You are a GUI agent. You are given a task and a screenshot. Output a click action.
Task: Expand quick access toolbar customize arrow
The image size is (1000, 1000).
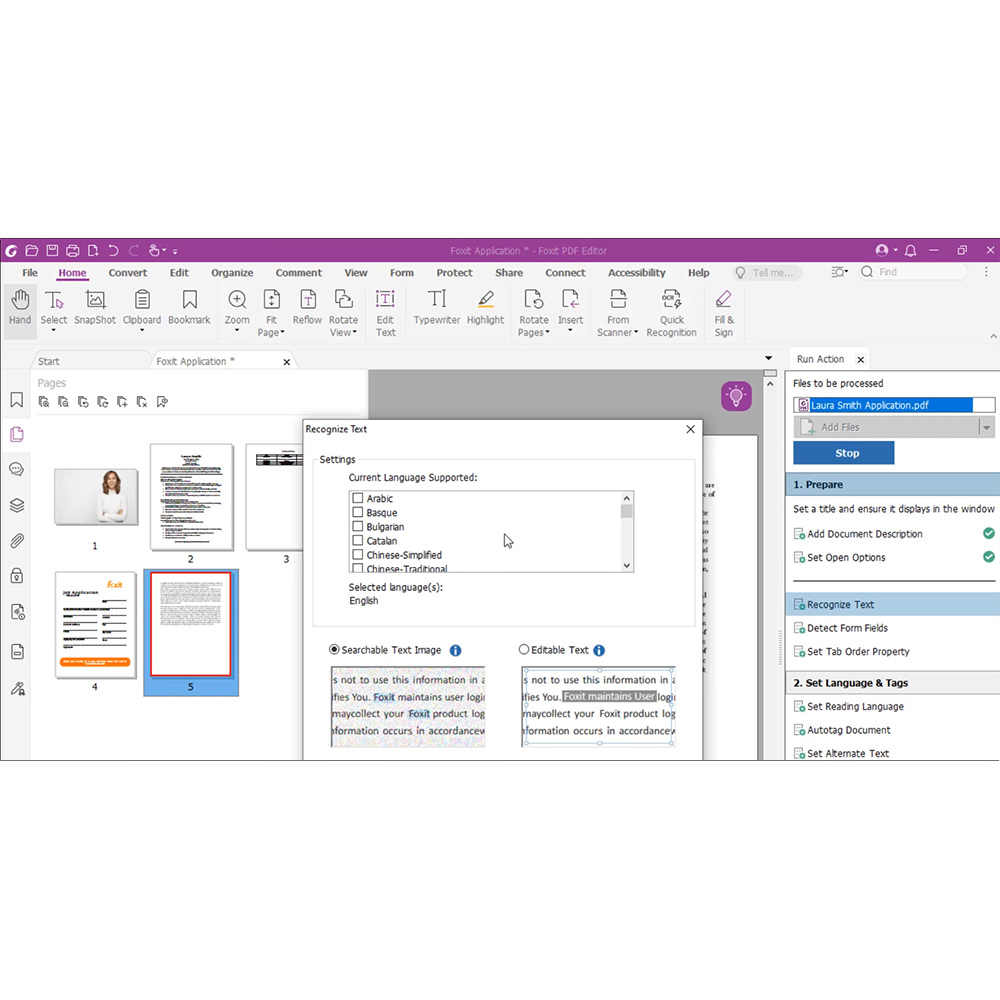click(175, 251)
